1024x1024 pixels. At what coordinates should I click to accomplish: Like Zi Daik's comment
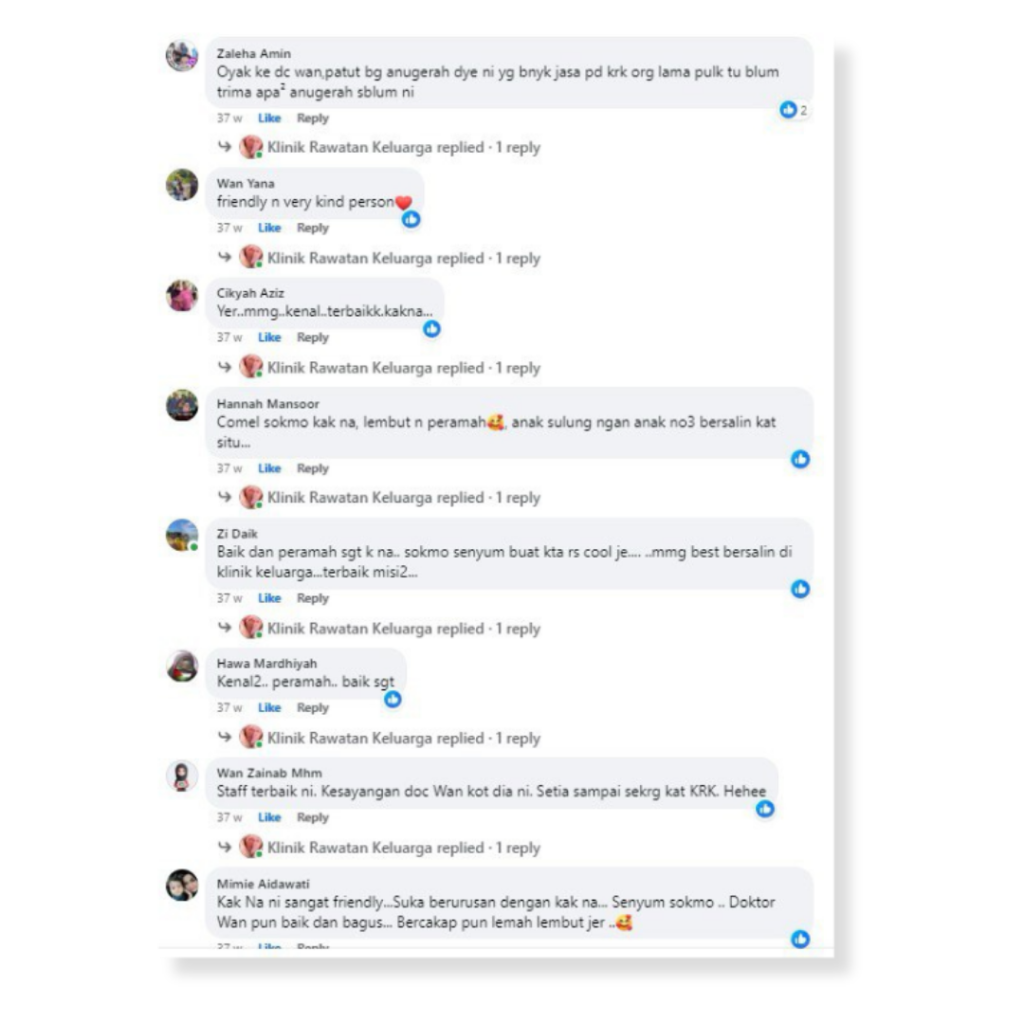point(269,598)
